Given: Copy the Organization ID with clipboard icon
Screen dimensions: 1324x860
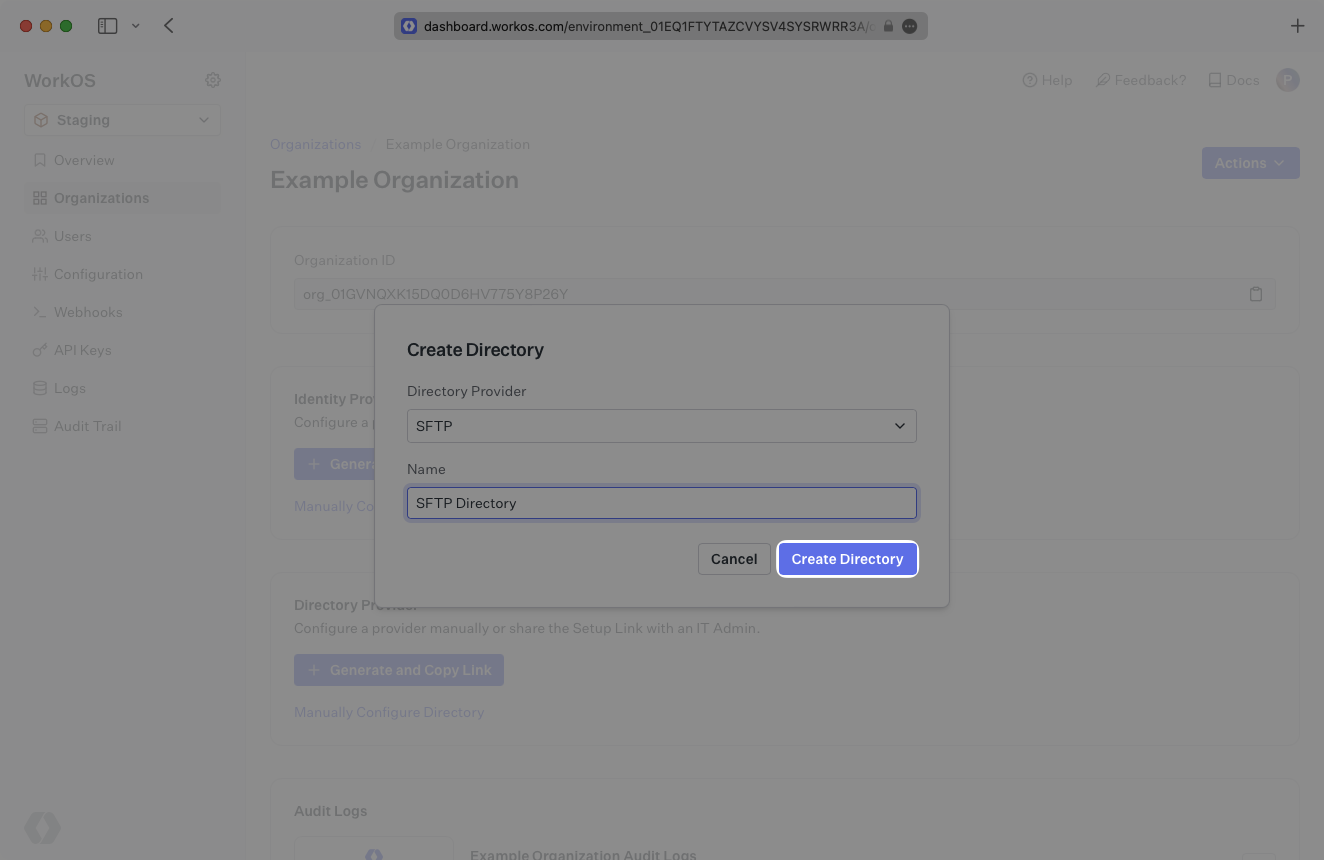Looking at the screenshot, I should coord(1256,293).
